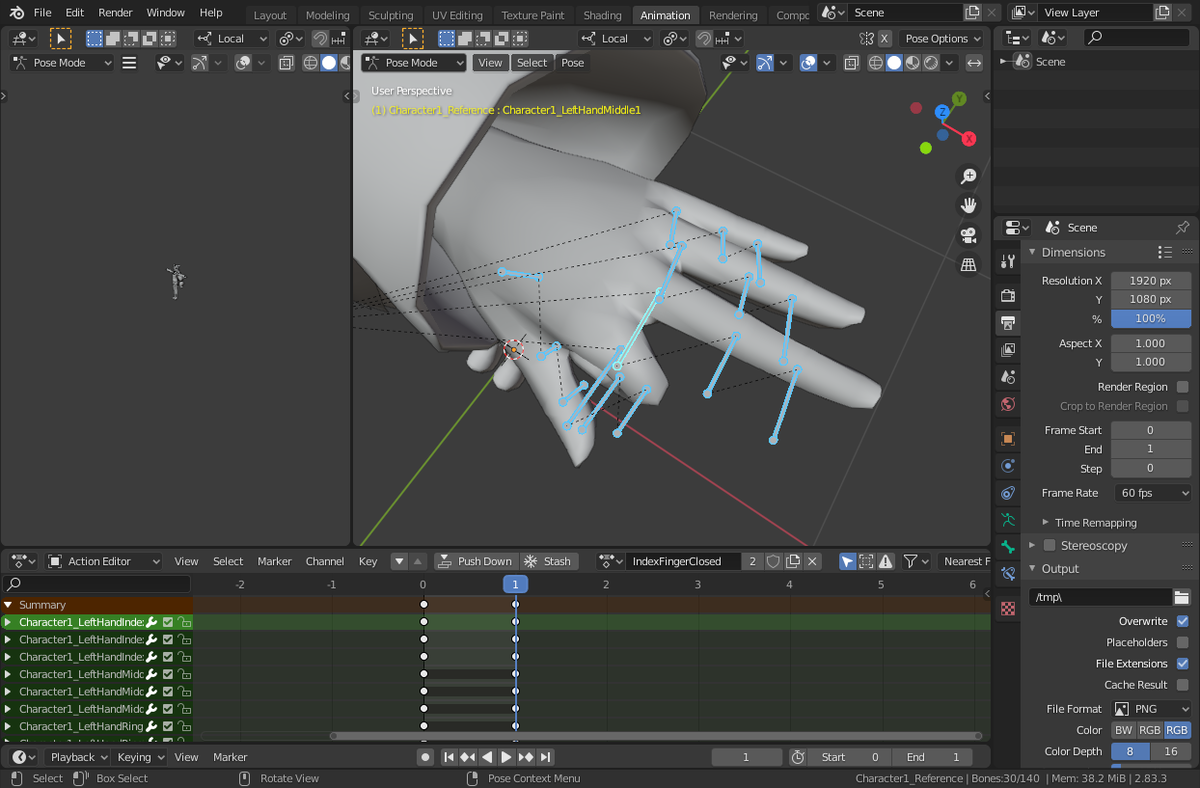1200x788 pixels.
Task: Click the IndexFingerClosed action name field
Action: point(683,561)
